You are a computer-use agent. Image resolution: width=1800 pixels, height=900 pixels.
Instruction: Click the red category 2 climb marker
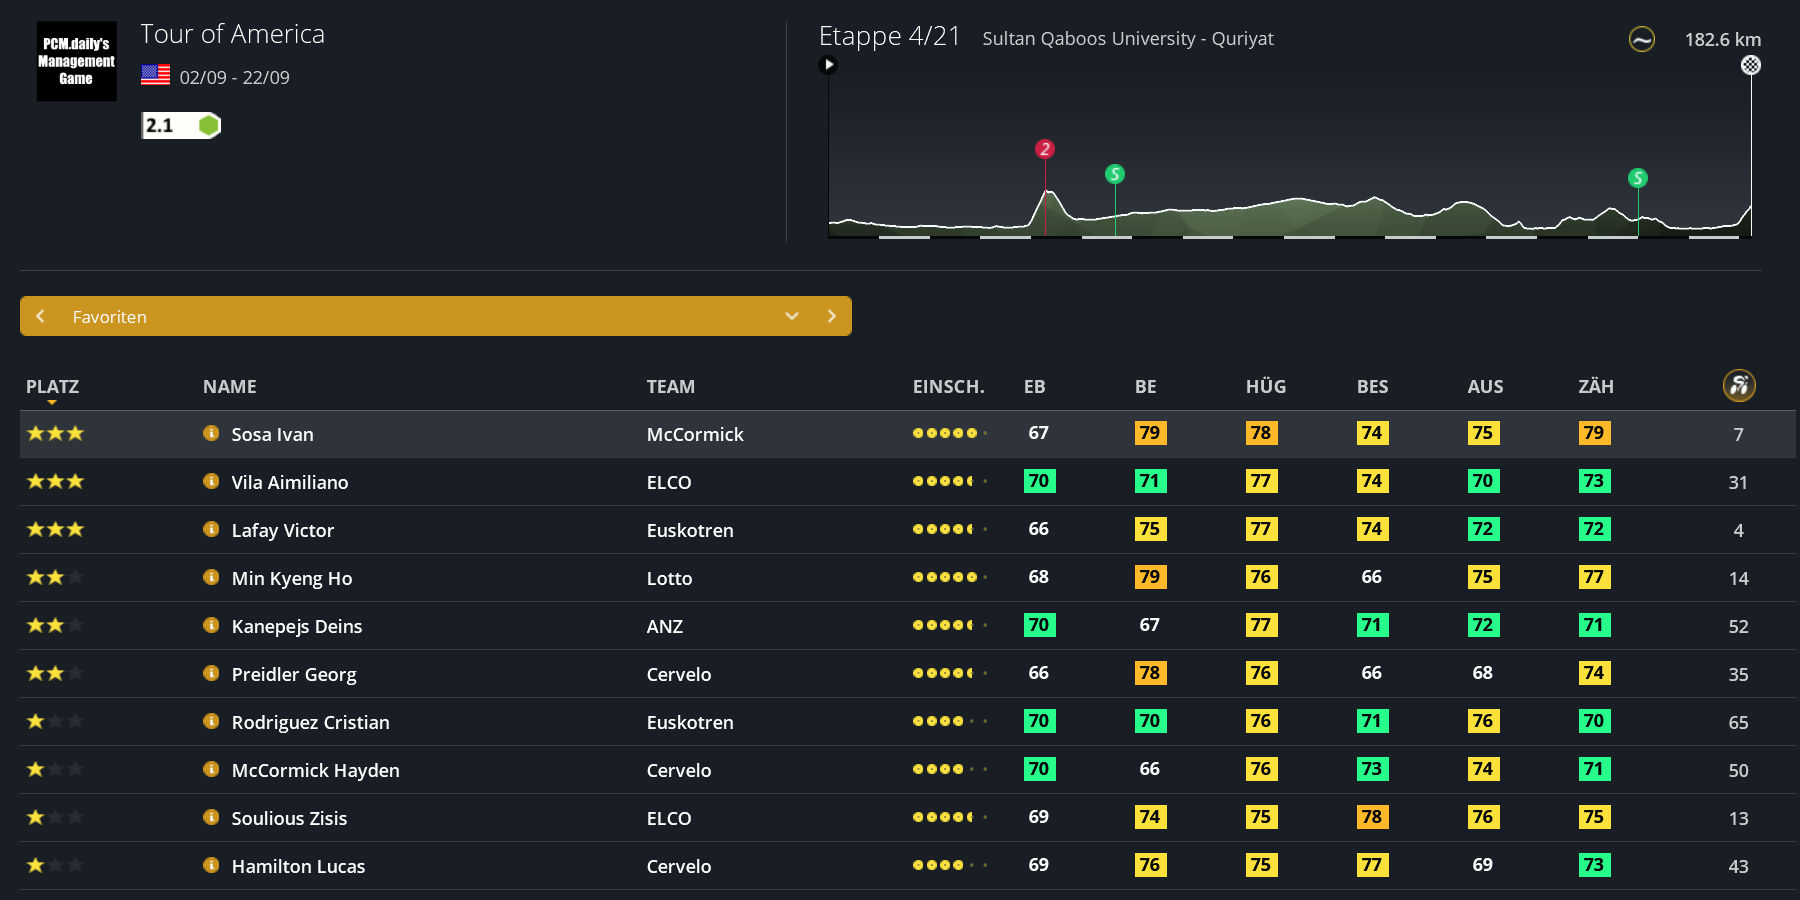[1045, 149]
